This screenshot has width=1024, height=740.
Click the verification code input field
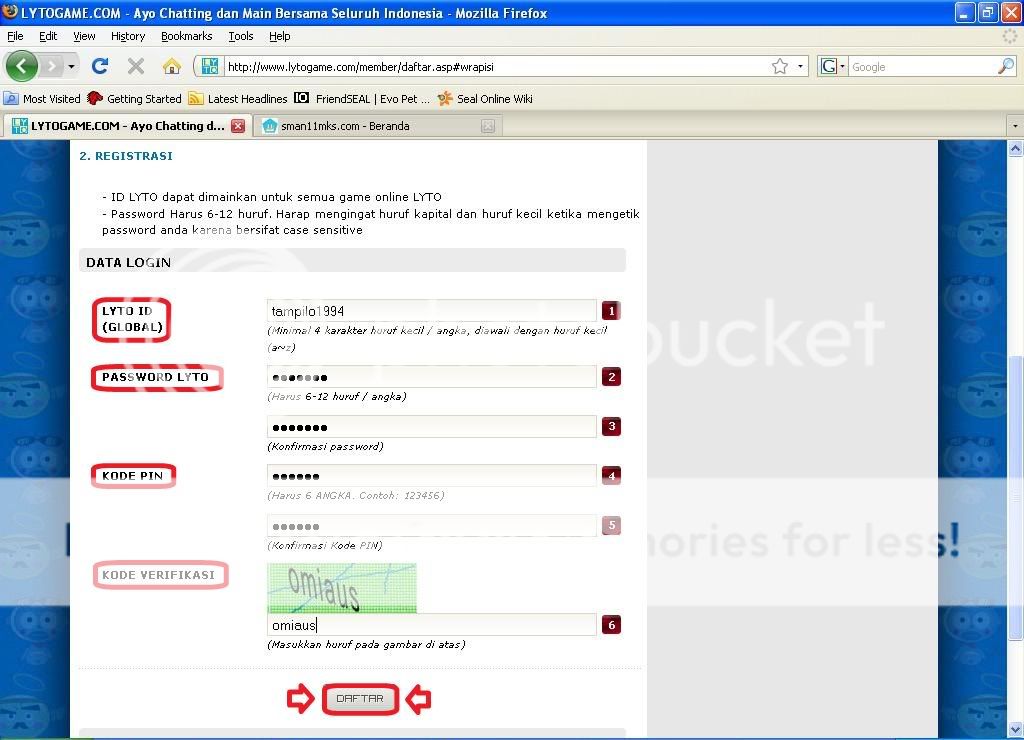point(431,625)
